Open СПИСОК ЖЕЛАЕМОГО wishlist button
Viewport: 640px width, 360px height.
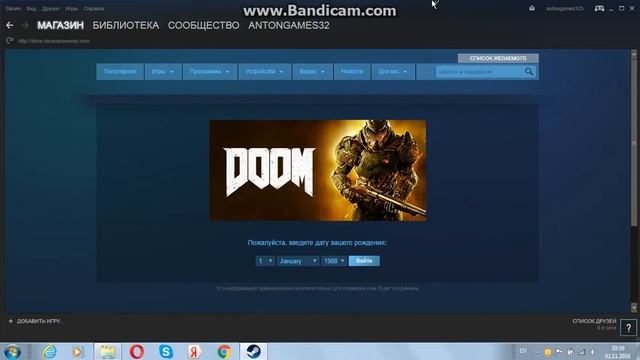tap(498, 58)
